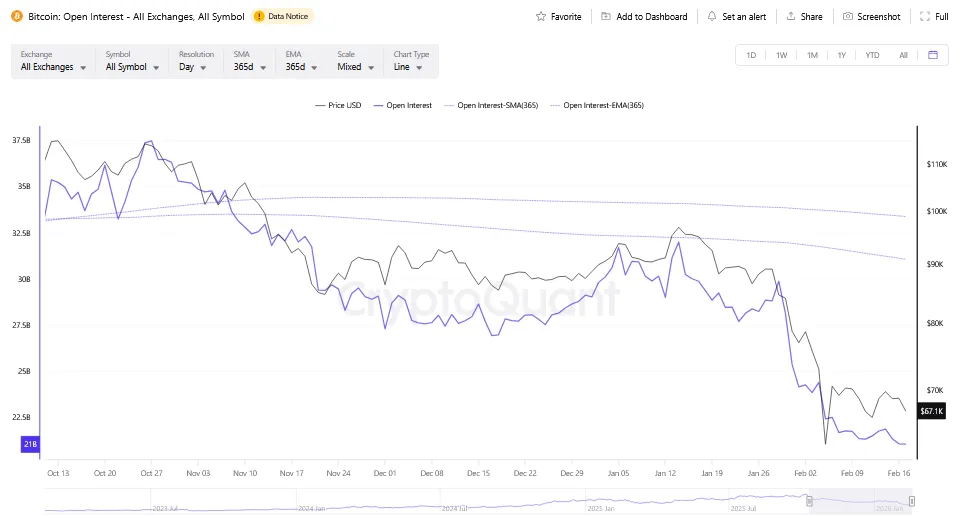Image resolution: width=957 pixels, height=516 pixels.
Task: Toggle Price USD series in legend
Action: coord(337,105)
